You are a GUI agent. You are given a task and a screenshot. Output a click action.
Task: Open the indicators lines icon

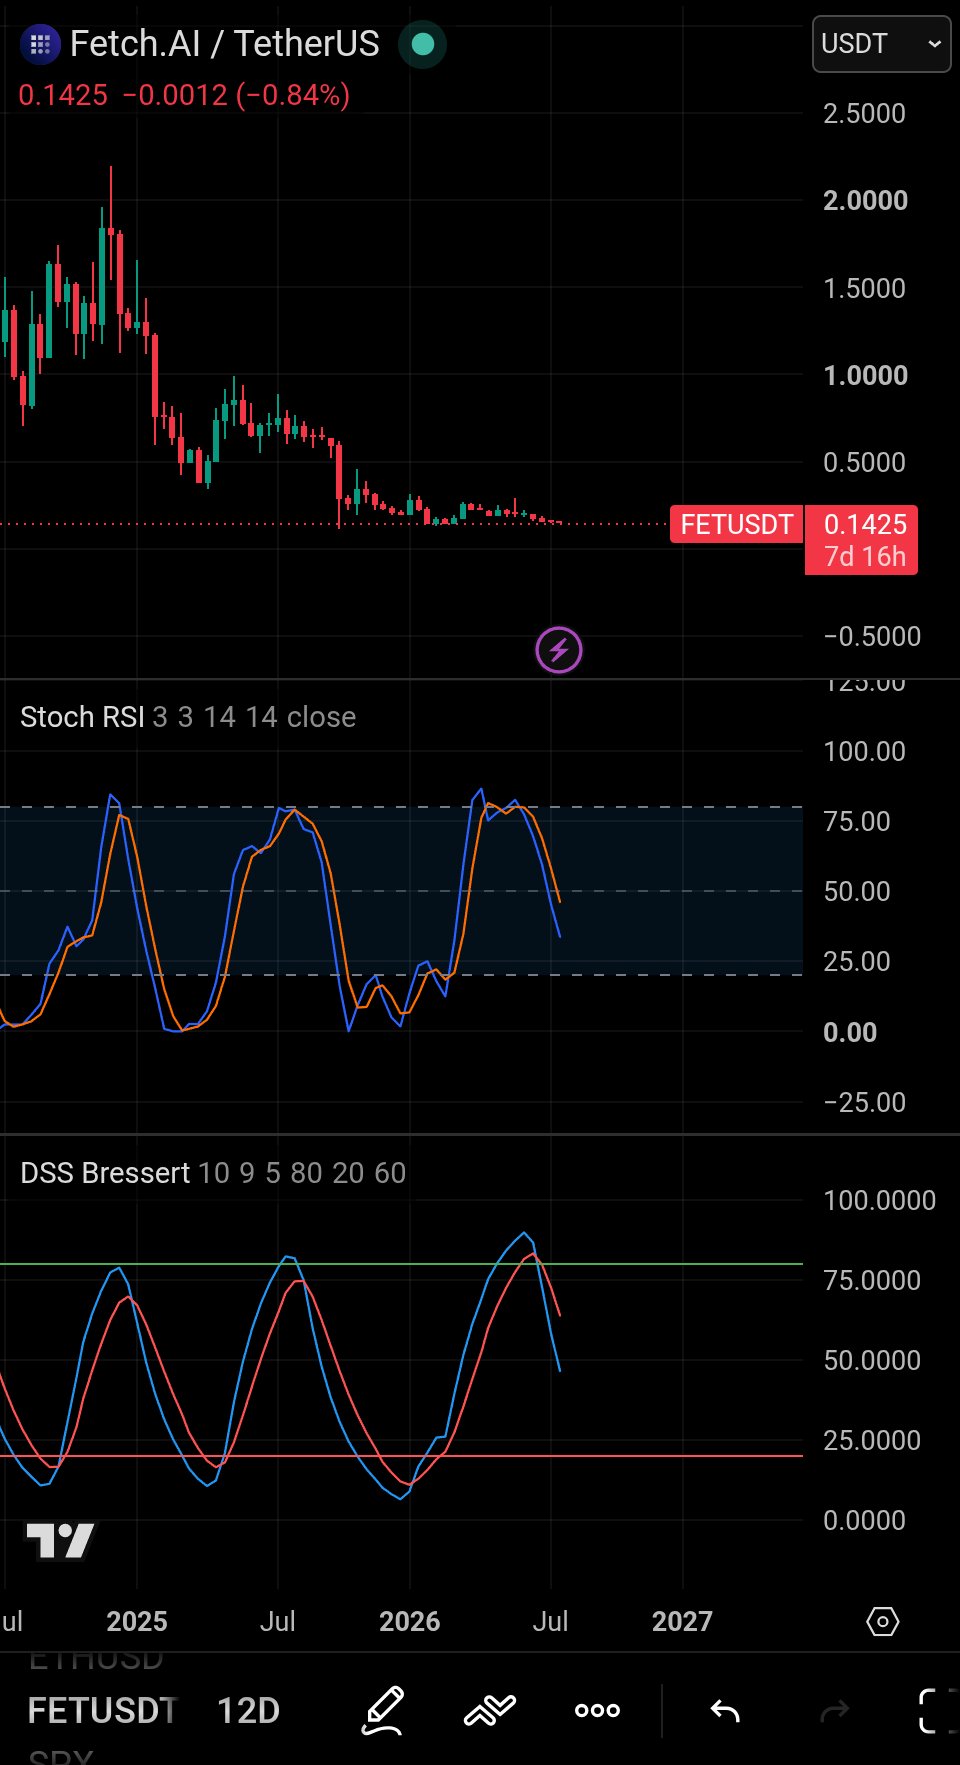[x=490, y=1710]
